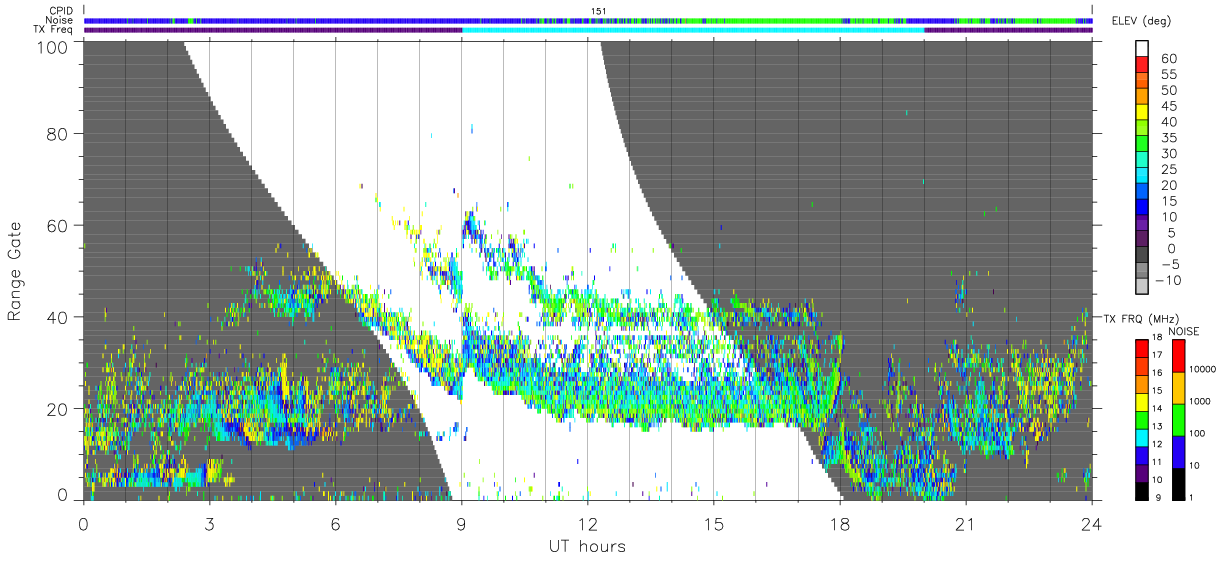
Task: Click the 24 tick label on the UT hours axis
Action: click(x=1092, y=523)
